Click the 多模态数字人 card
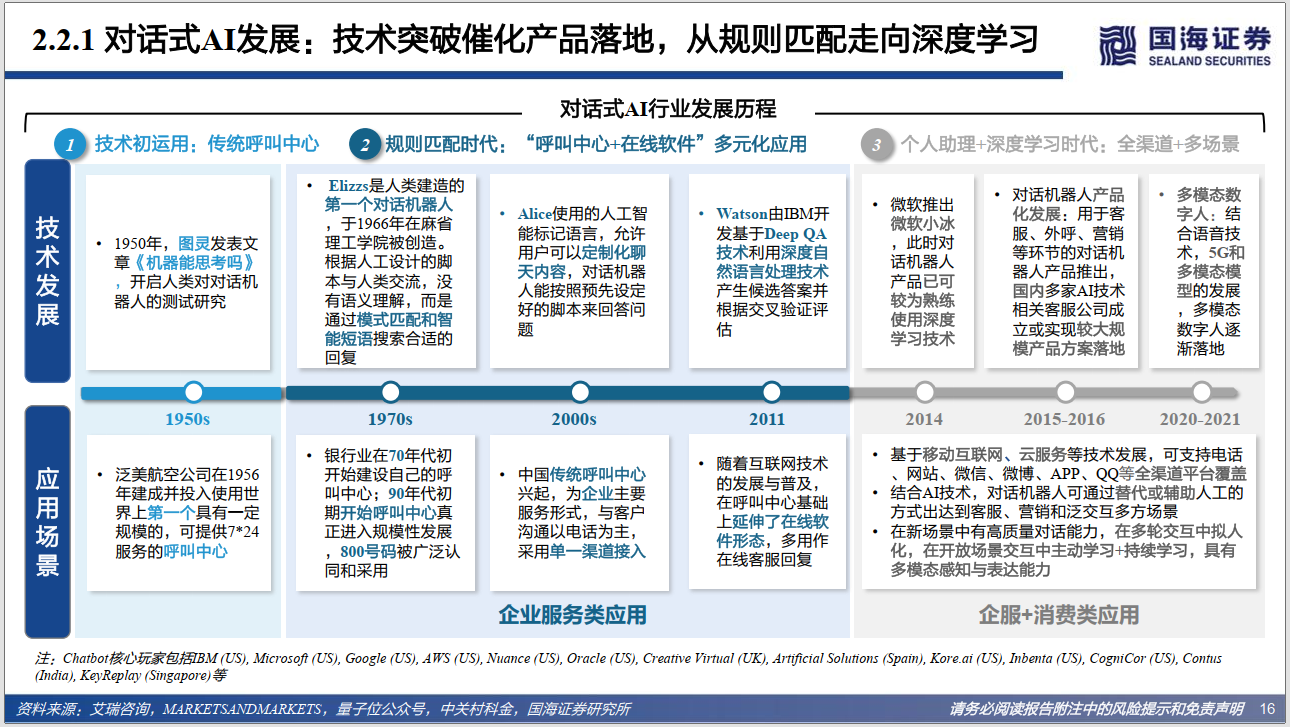The image size is (1290, 727). click(1203, 272)
